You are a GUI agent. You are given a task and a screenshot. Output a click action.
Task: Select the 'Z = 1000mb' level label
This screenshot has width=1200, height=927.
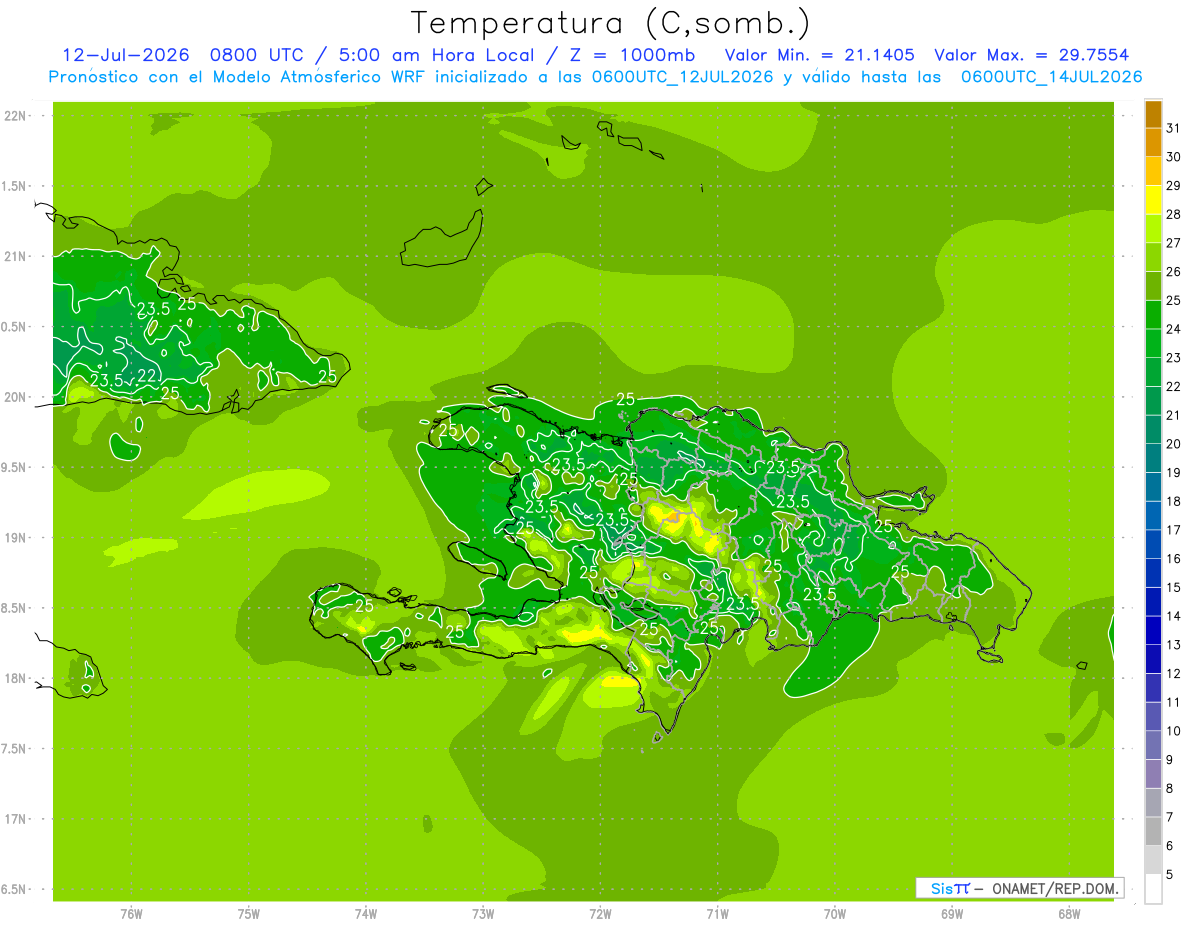631,56
